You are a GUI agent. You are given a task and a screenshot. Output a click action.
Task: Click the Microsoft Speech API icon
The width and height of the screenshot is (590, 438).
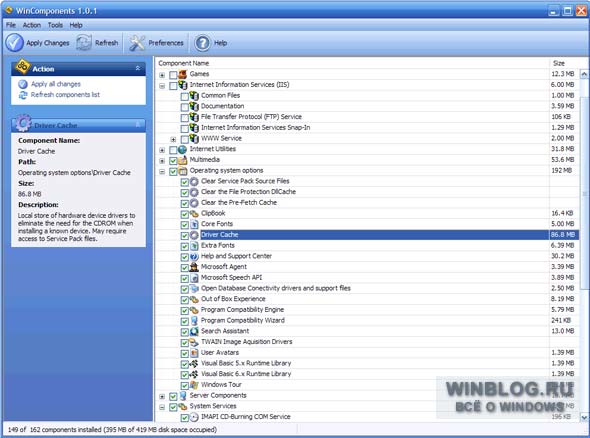194,278
